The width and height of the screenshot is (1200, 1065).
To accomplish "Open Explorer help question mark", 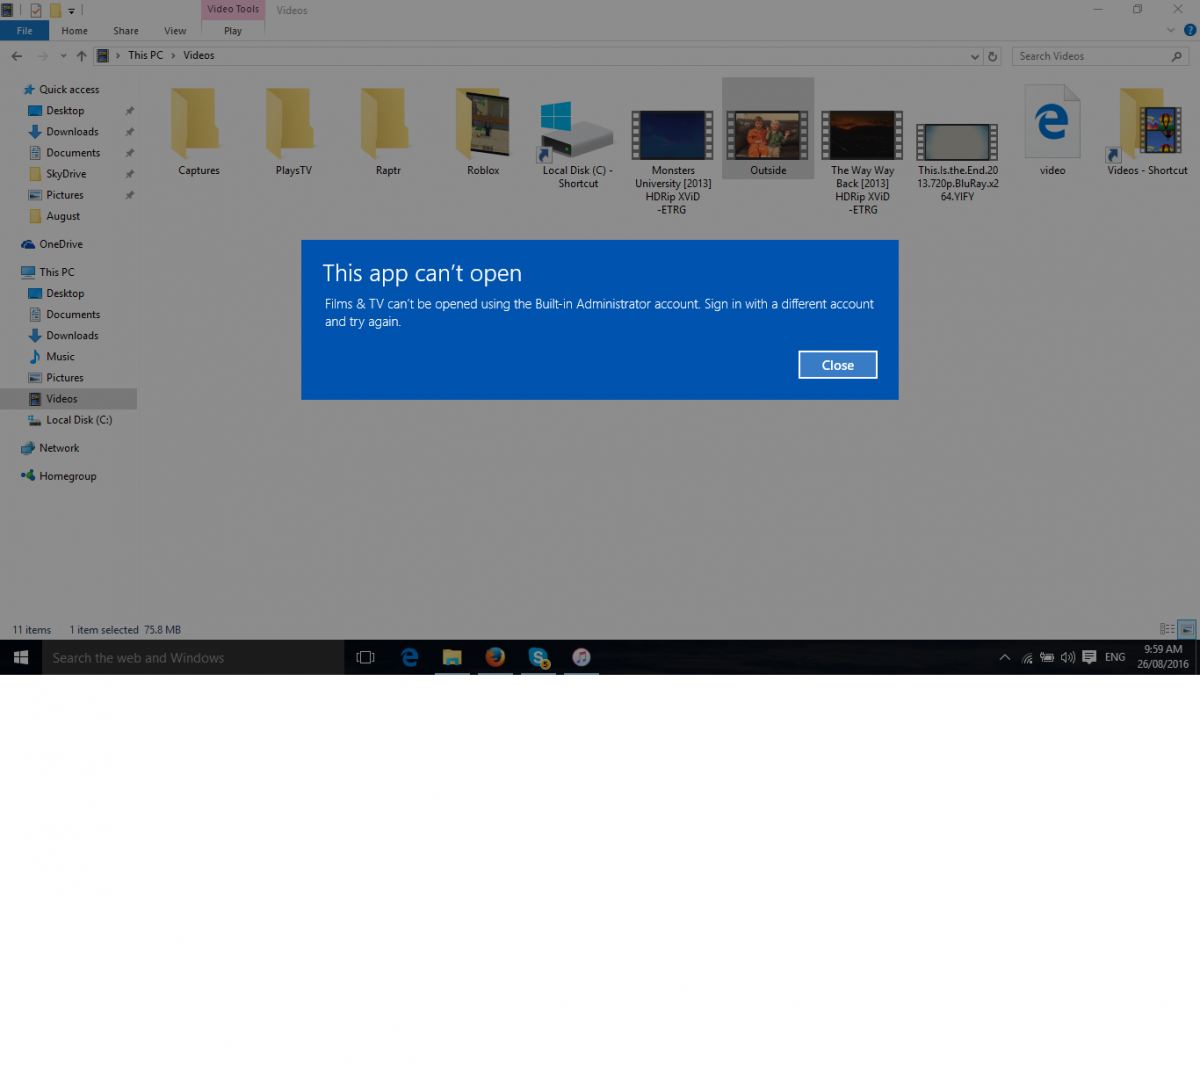I will [1190, 31].
